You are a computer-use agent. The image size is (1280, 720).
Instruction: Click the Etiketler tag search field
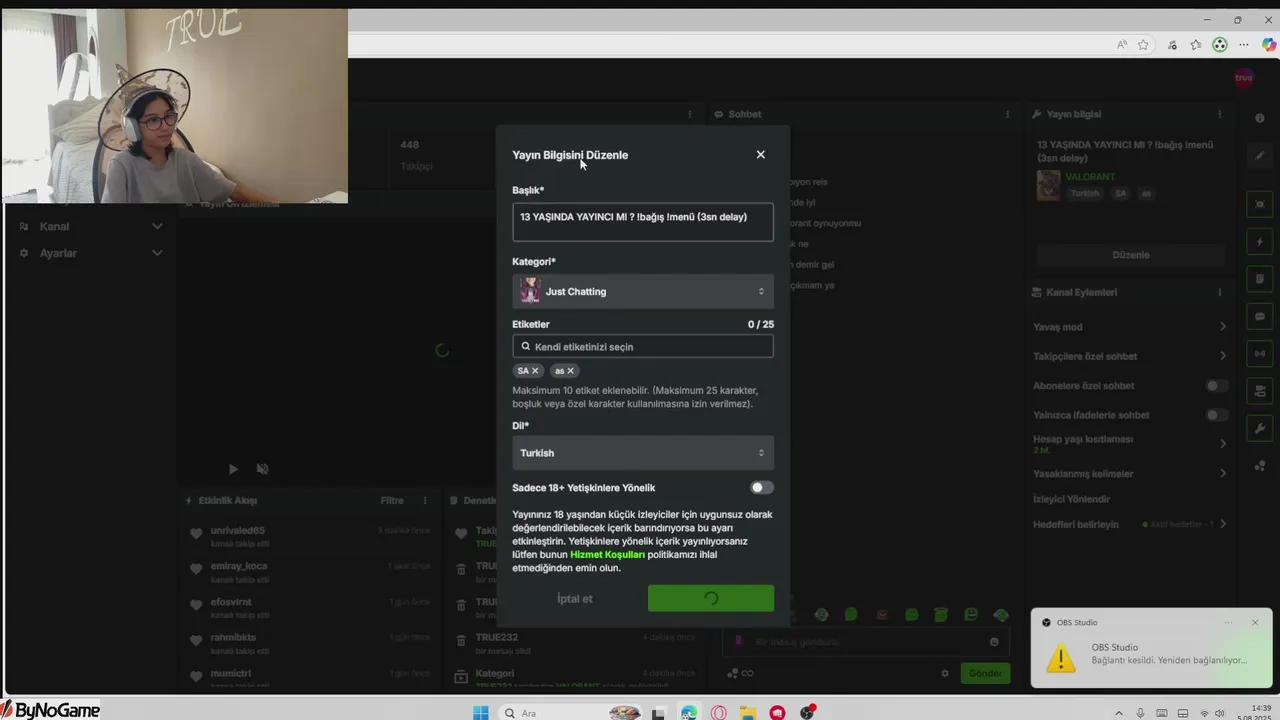[x=643, y=346]
